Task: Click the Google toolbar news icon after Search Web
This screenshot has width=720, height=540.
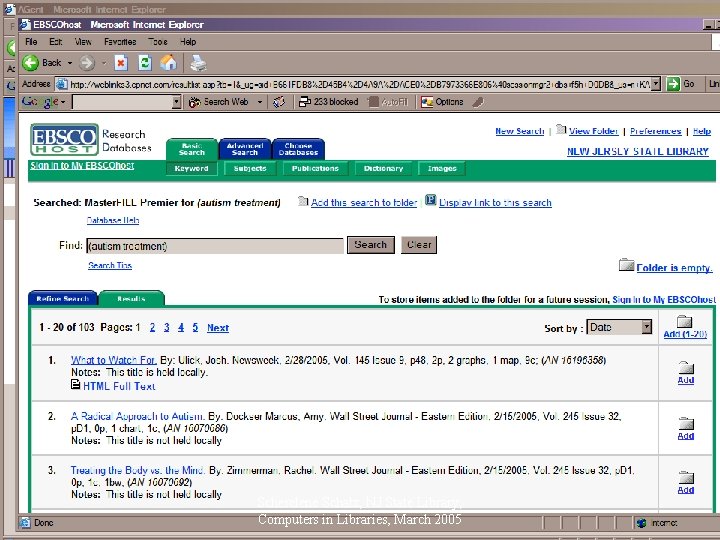Action: point(278,102)
